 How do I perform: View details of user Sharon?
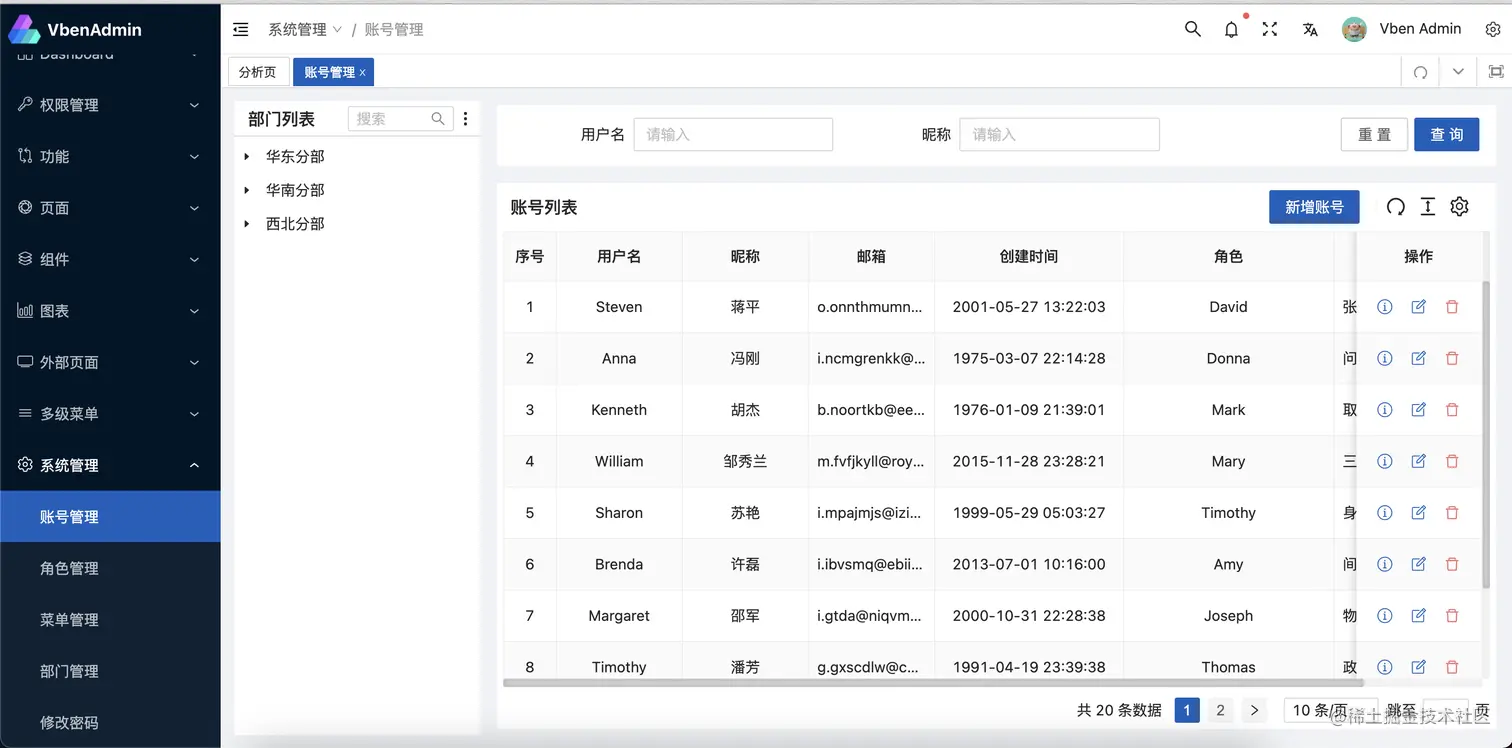[1384, 513]
